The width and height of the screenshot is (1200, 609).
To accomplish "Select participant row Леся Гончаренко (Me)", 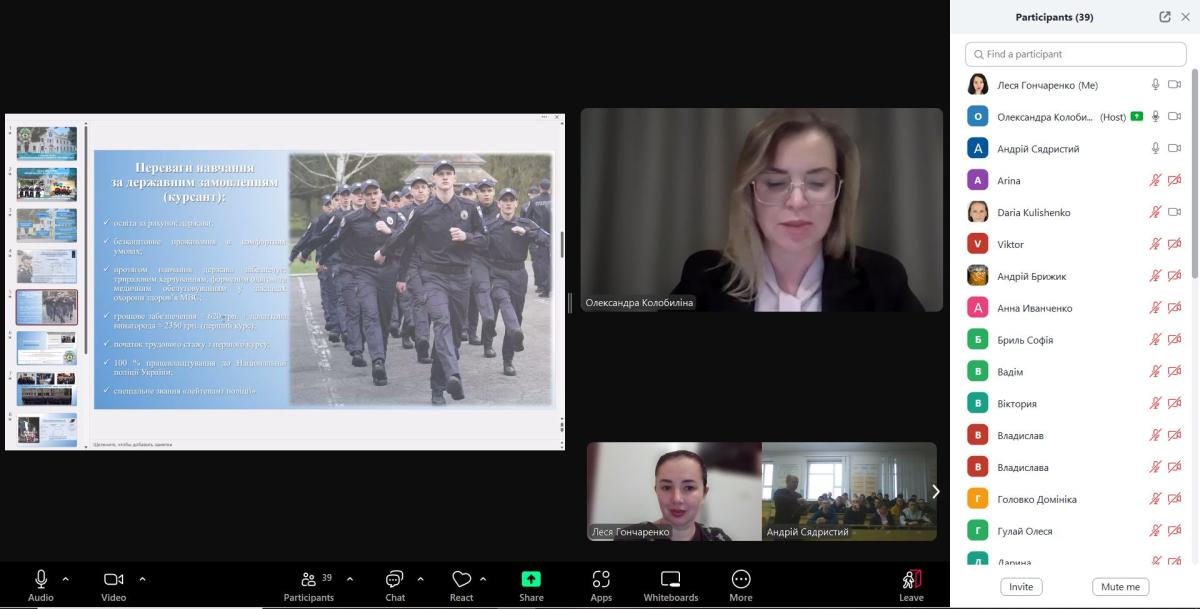I will 1075,85.
